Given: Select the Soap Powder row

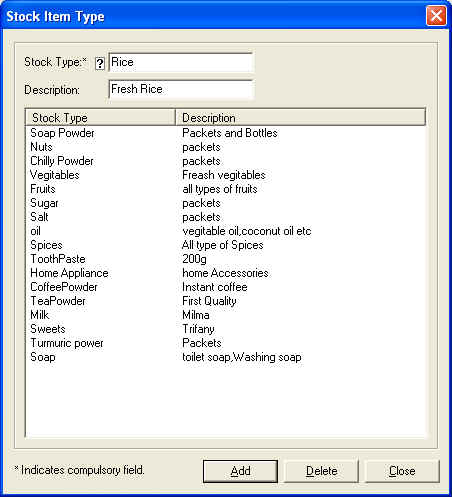Looking at the screenshot, I should pyautogui.click(x=226, y=133).
